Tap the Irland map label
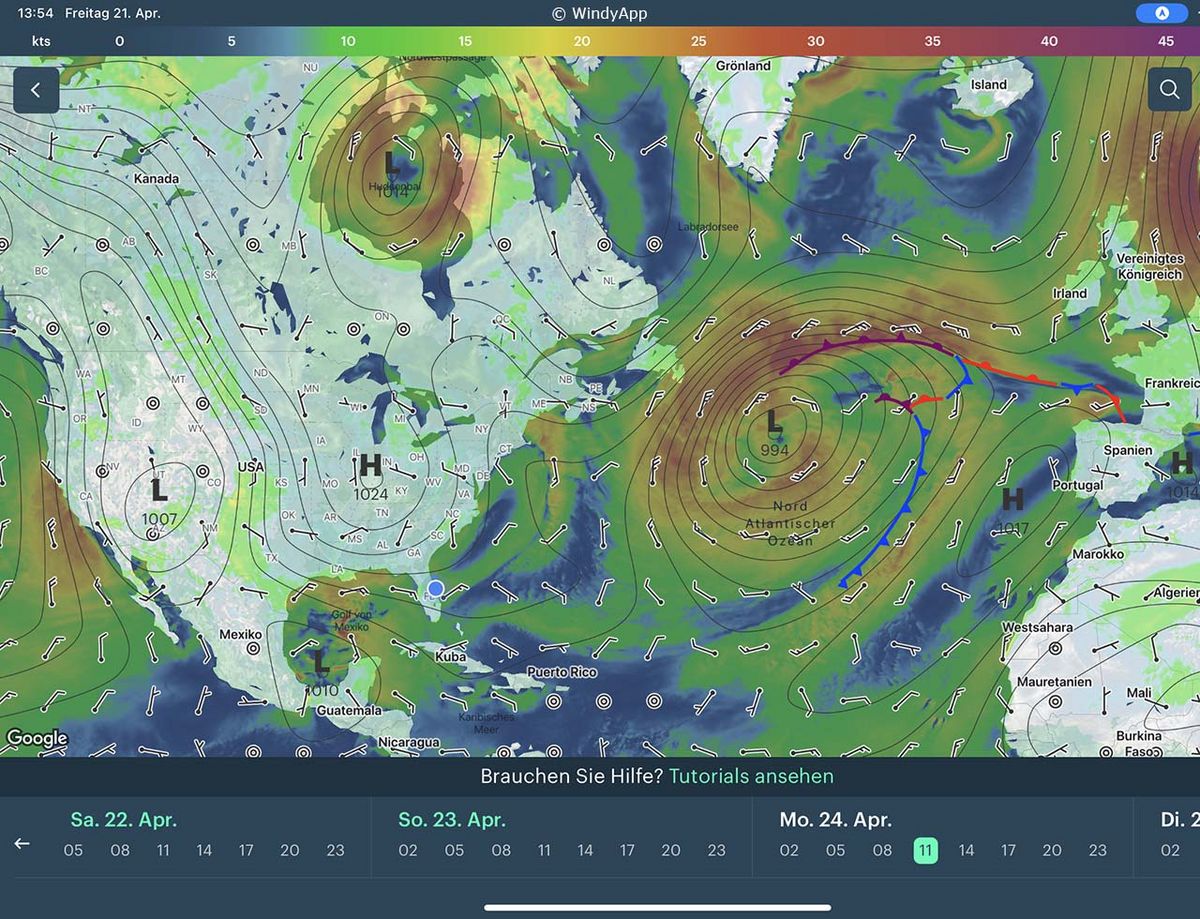Image resolution: width=1200 pixels, height=919 pixels. pos(1069,293)
